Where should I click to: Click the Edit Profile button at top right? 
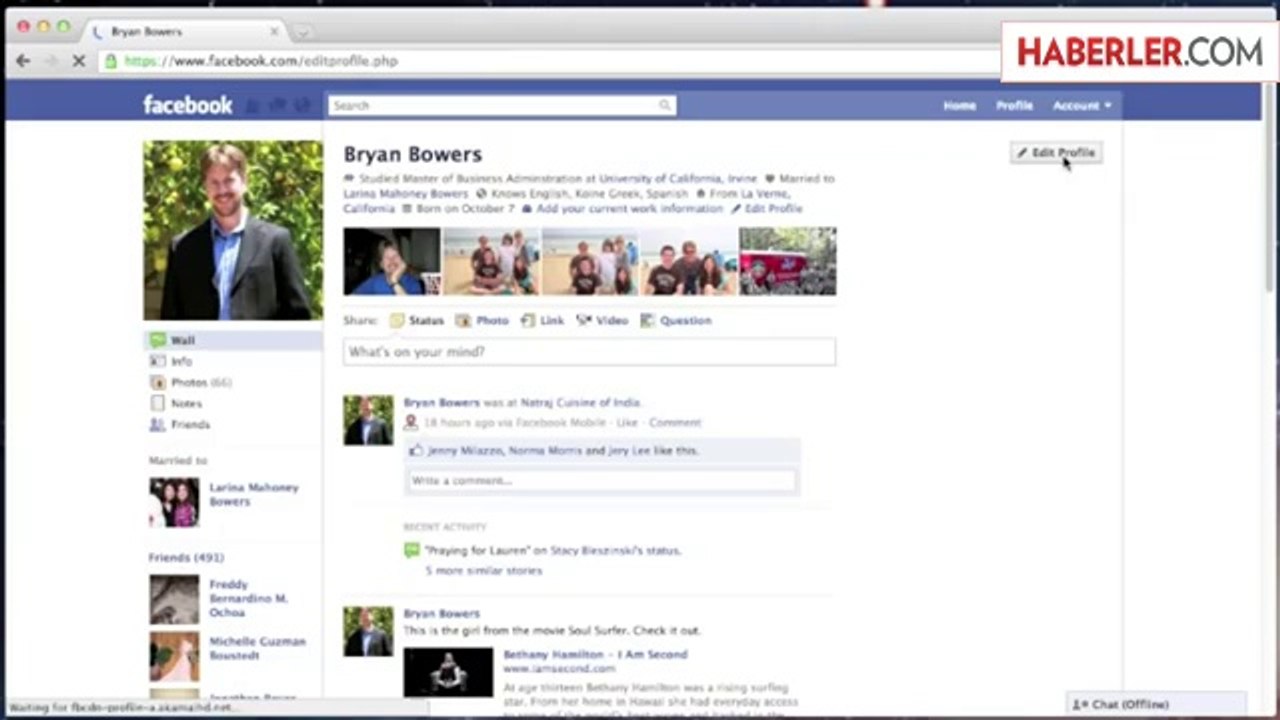[1056, 153]
